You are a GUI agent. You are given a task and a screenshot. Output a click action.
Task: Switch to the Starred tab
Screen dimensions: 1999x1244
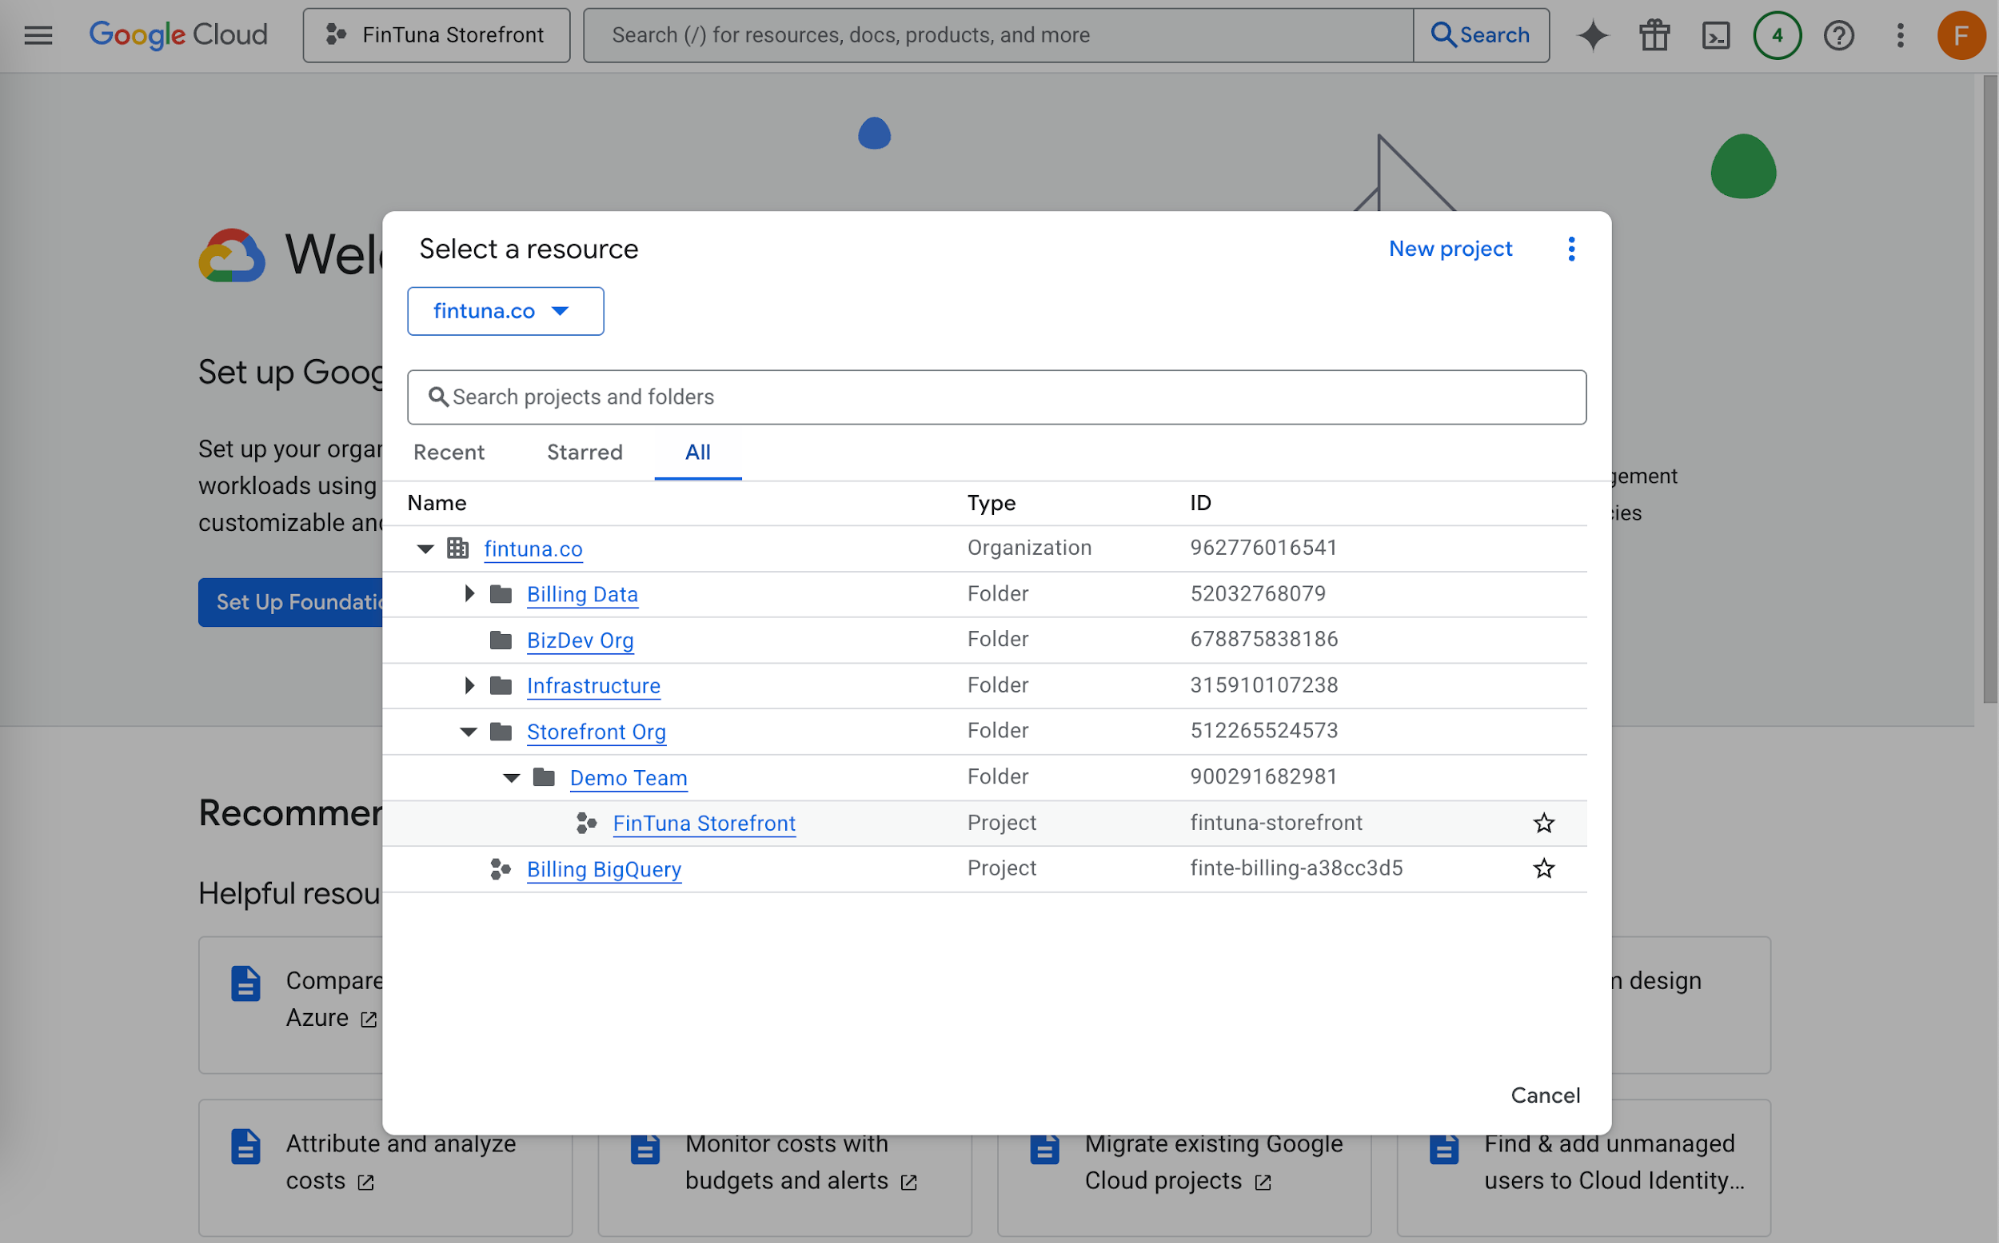584,452
